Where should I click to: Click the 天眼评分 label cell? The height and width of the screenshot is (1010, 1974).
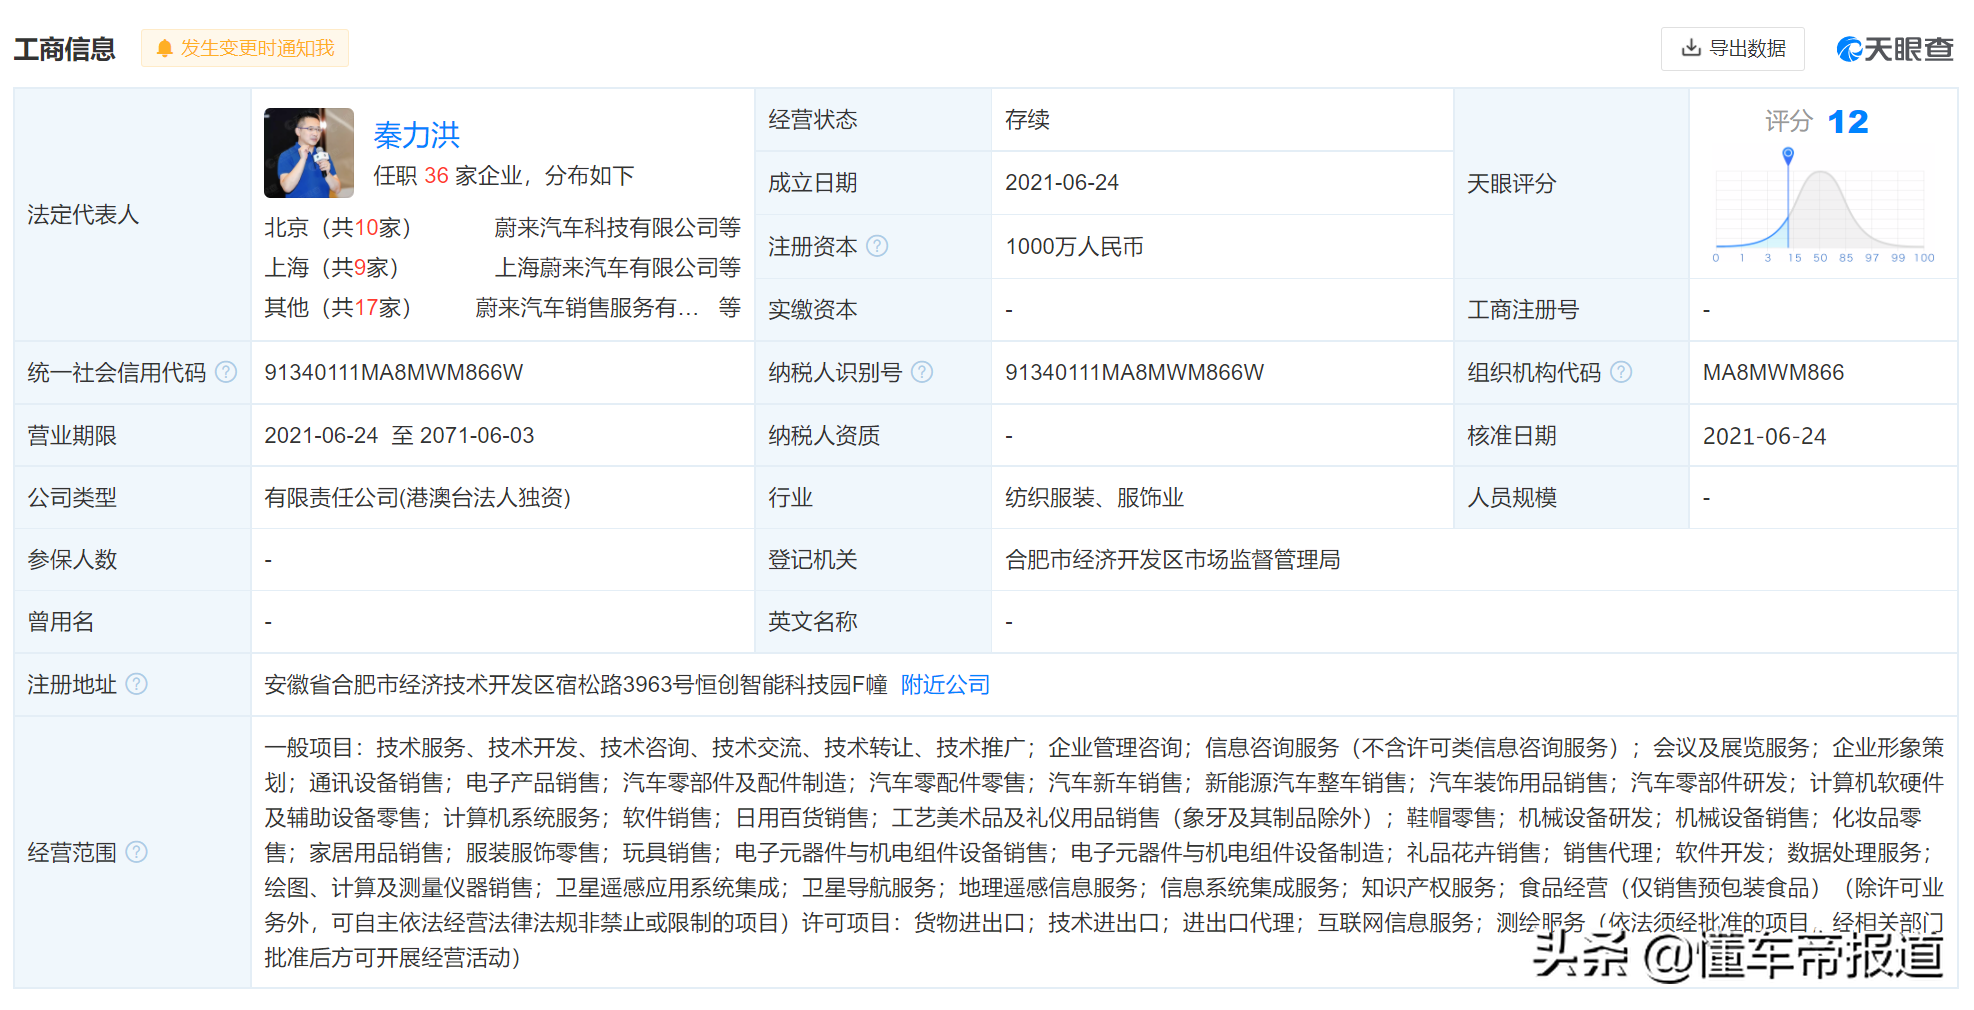point(1571,184)
